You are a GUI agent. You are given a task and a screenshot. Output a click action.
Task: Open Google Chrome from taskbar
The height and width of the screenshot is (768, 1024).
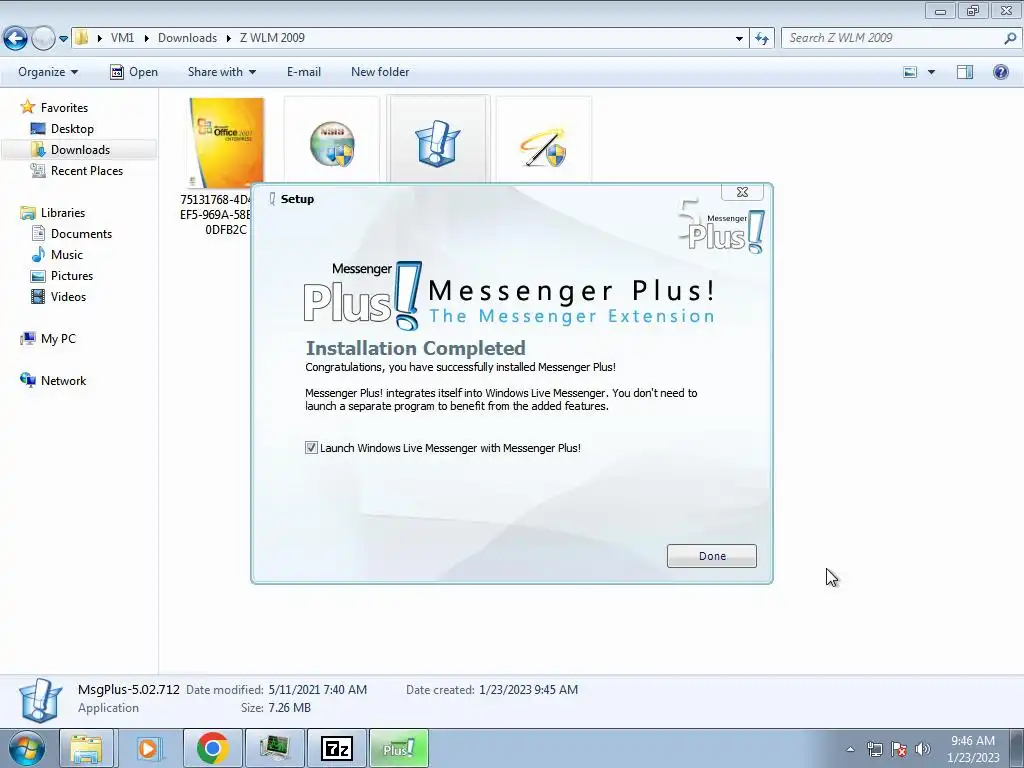coord(212,748)
